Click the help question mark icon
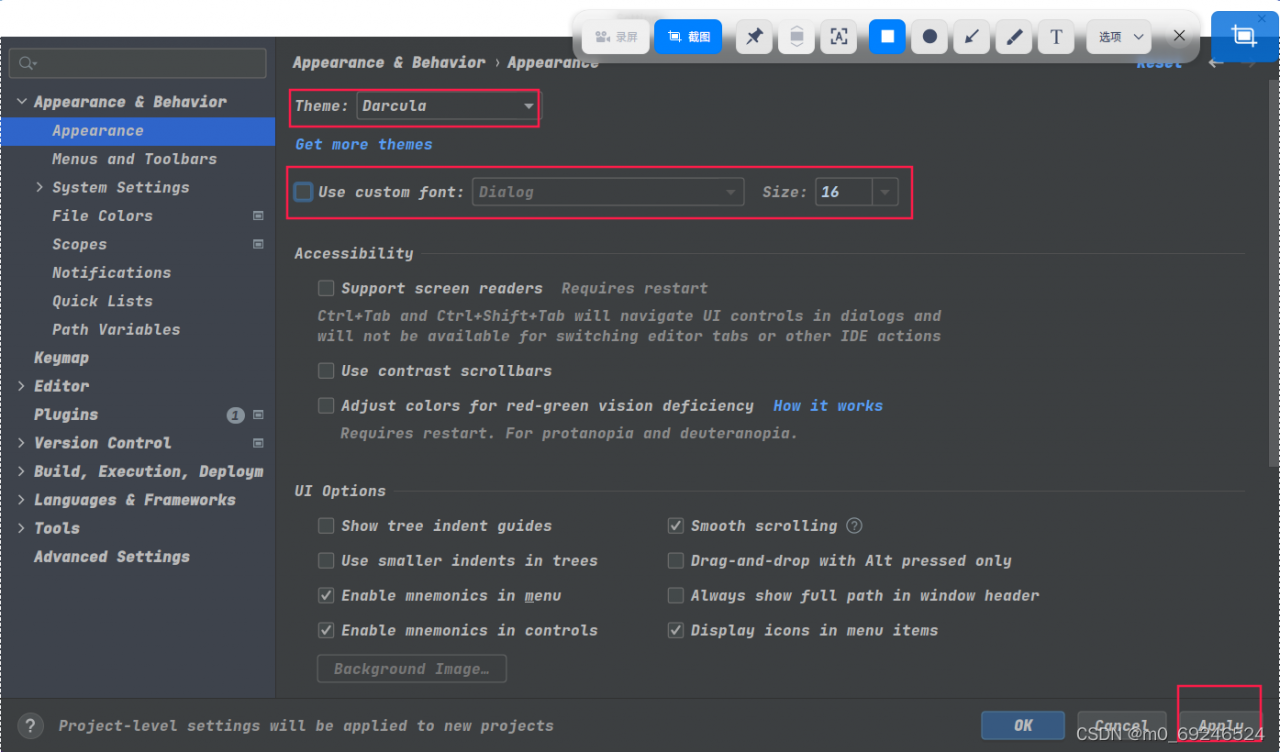This screenshot has height=752, width=1280. (x=31, y=726)
